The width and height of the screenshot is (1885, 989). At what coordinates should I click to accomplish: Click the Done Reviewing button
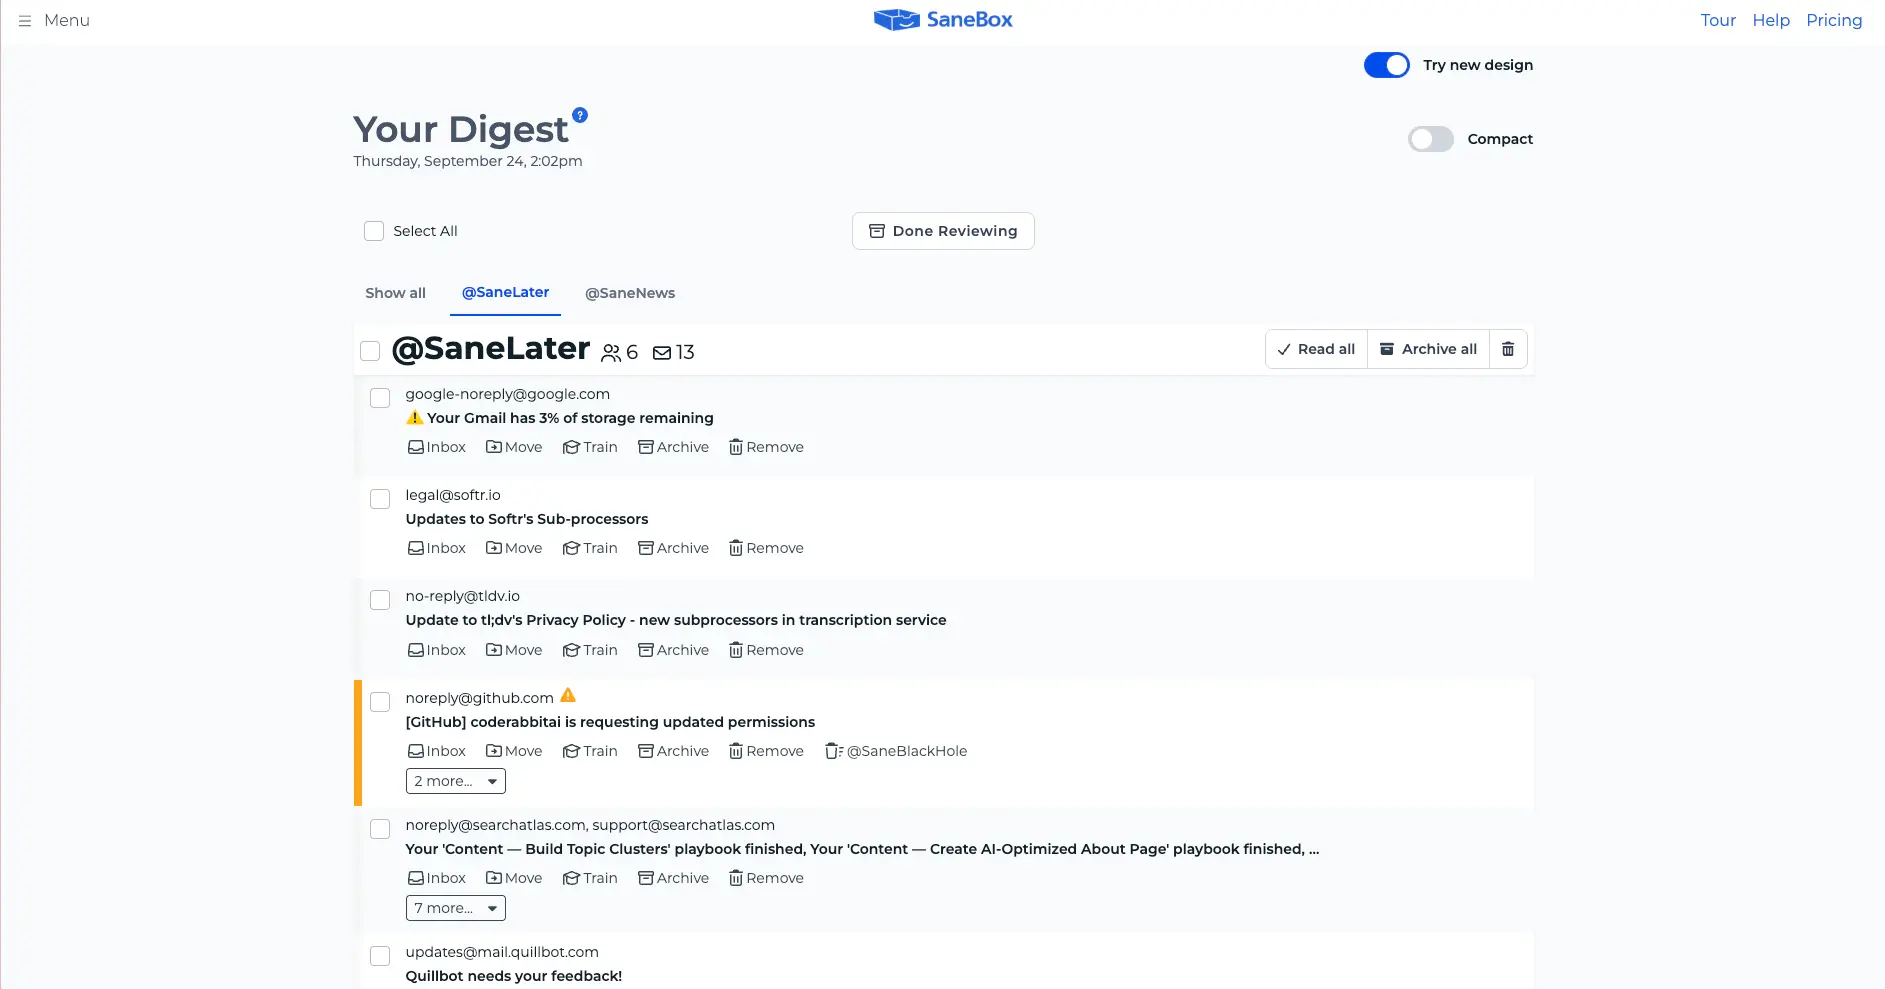tap(943, 231)
